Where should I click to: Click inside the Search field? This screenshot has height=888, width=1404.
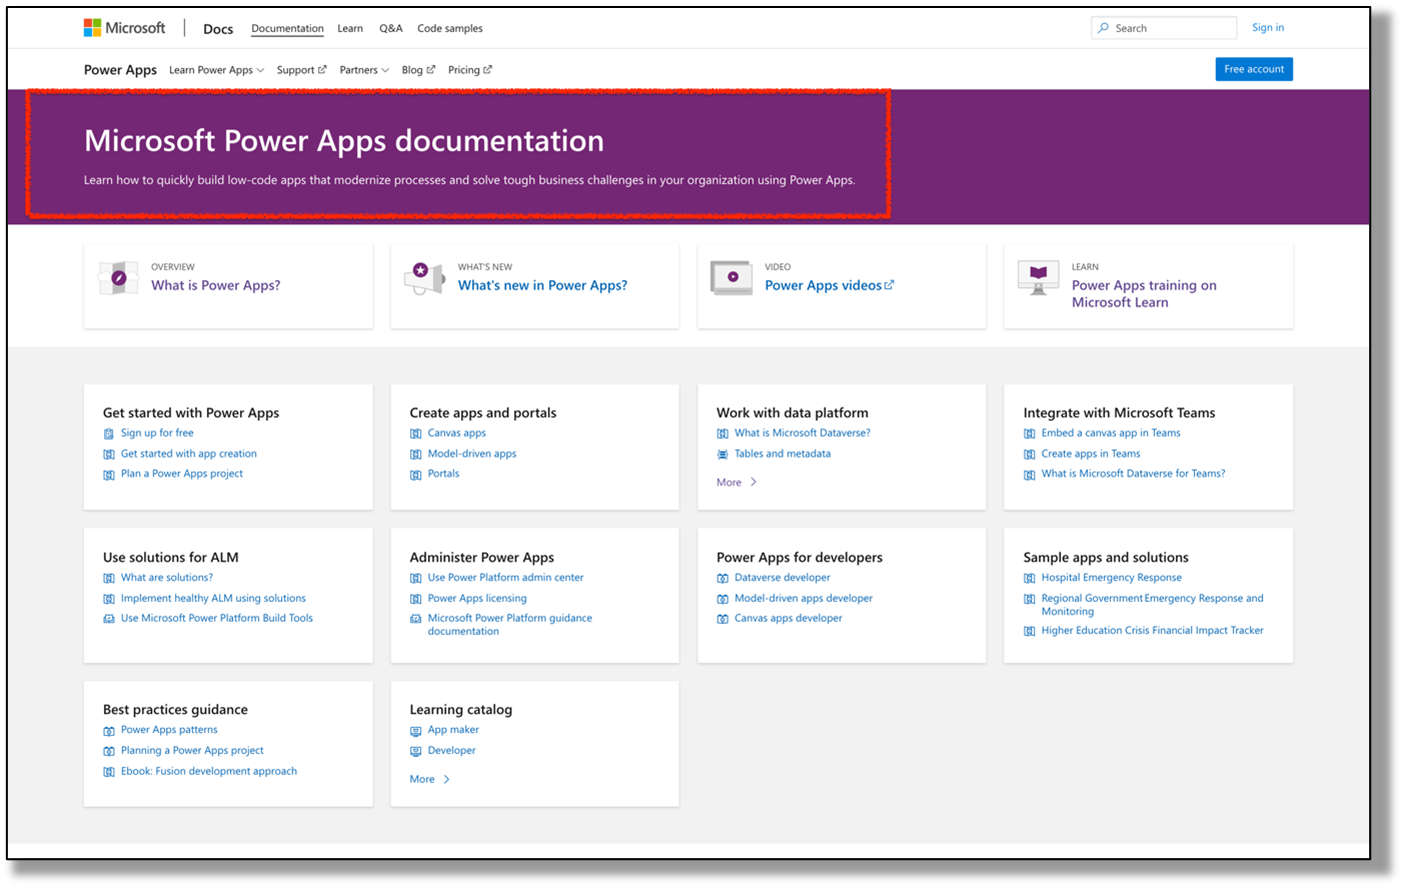point(1164,28)
